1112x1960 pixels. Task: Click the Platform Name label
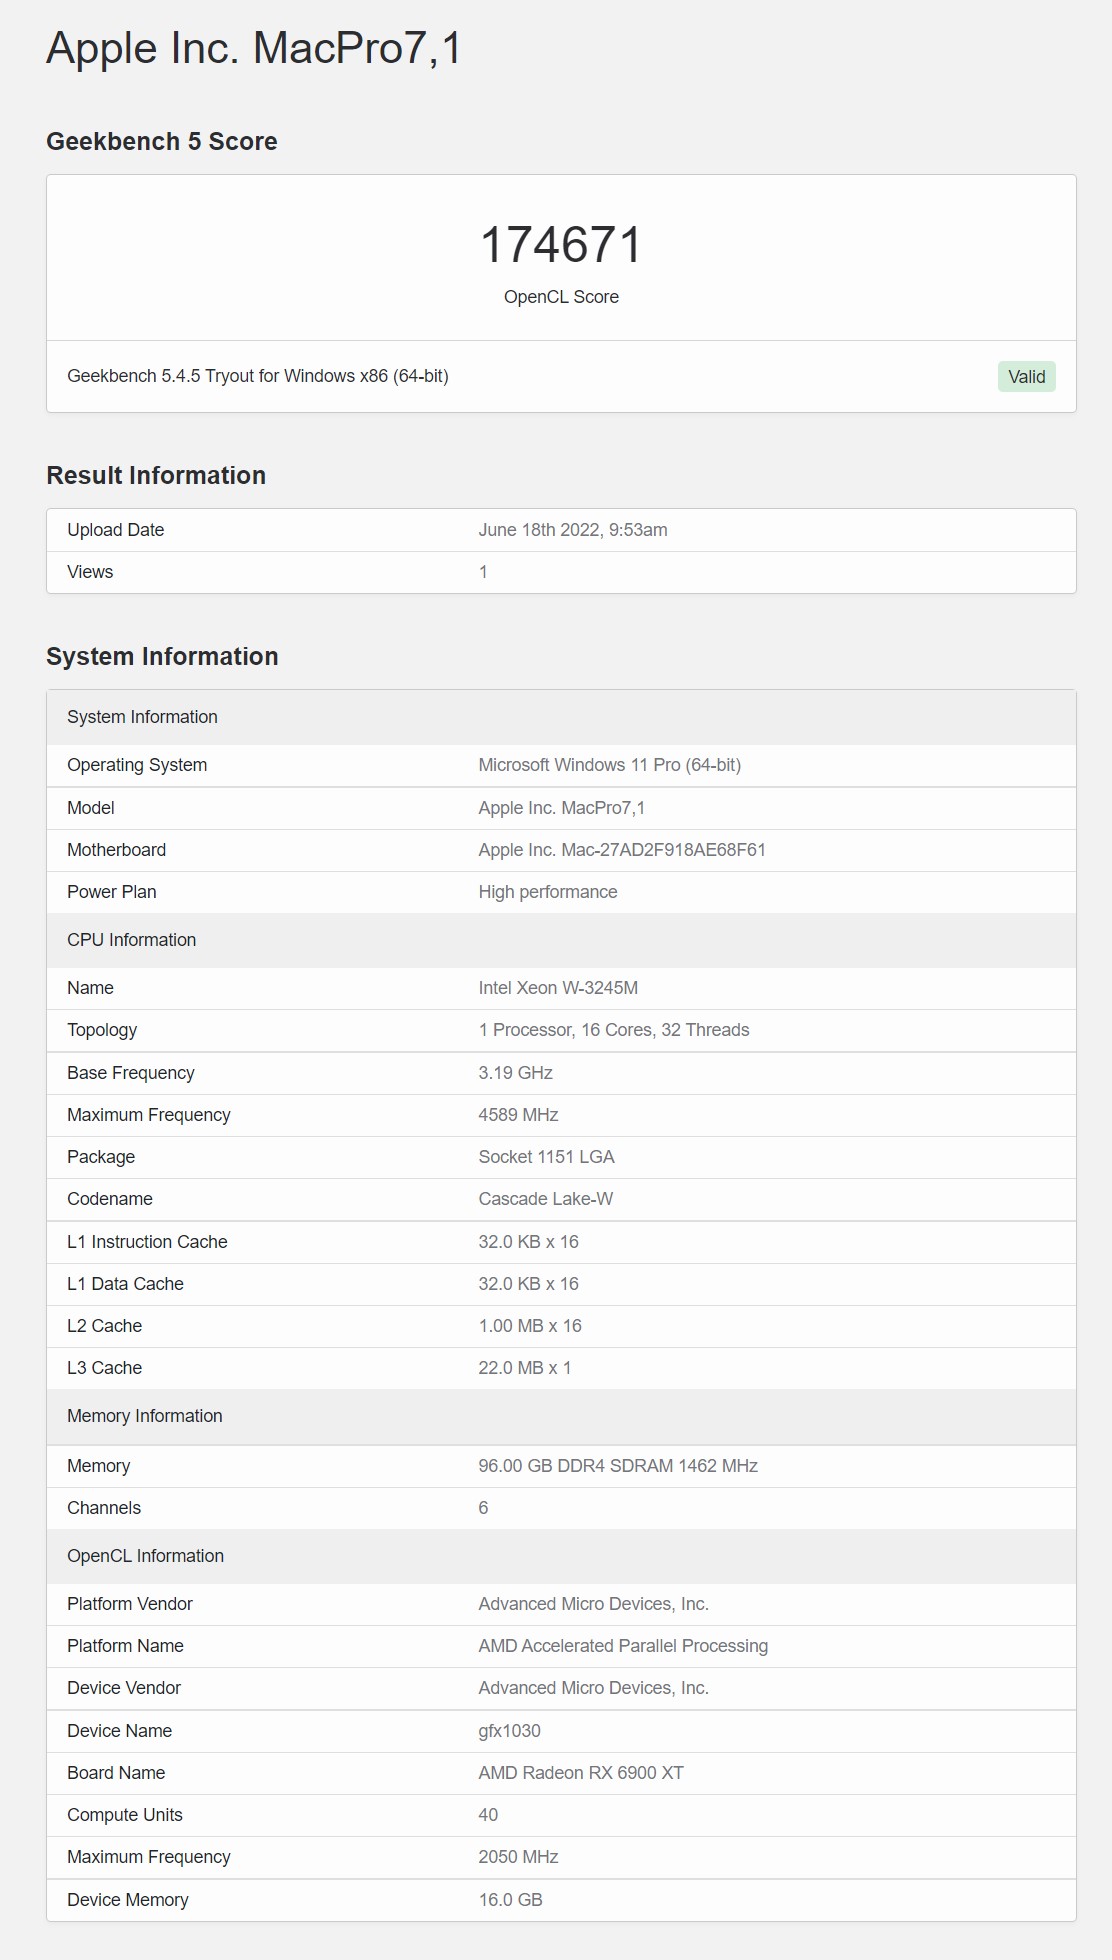tap(125, 1646)
